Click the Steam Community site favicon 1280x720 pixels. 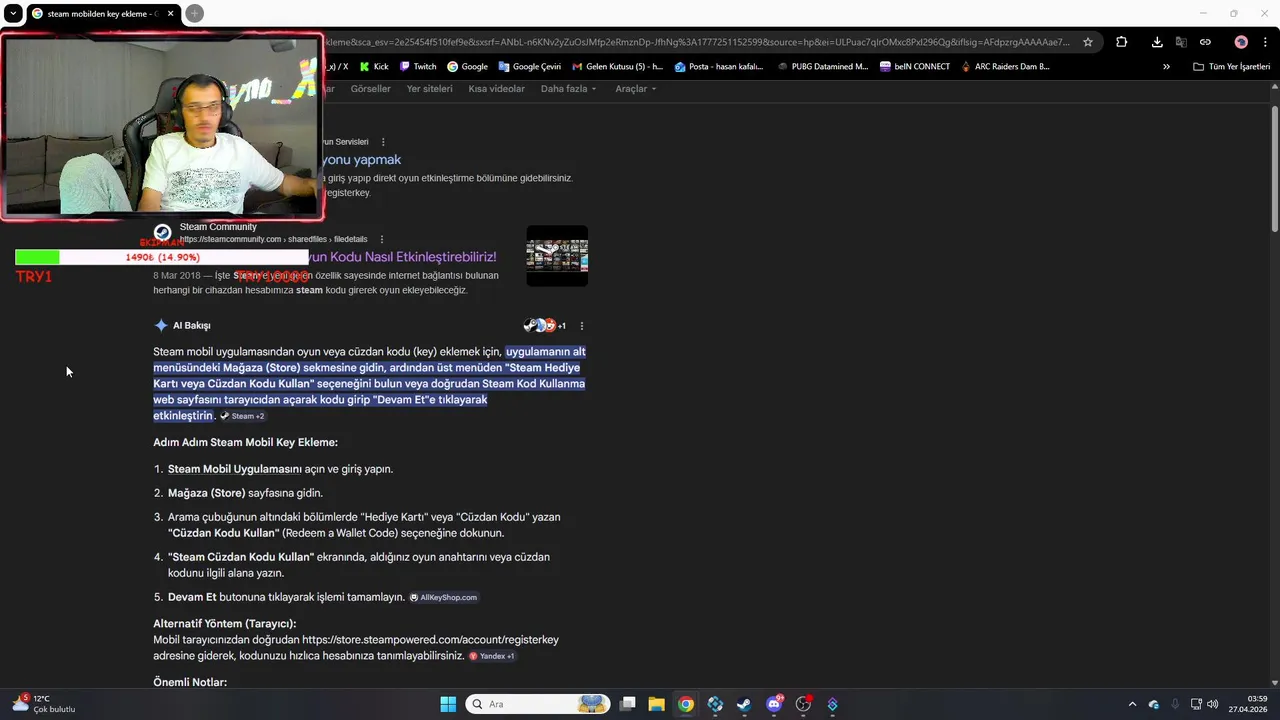pyautogui.click(x=163, y=233)
